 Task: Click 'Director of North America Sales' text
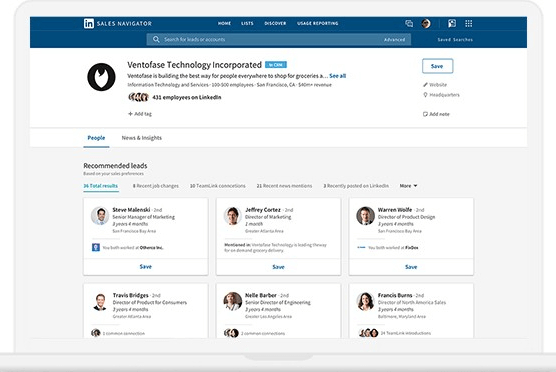(x=412, y=302)
